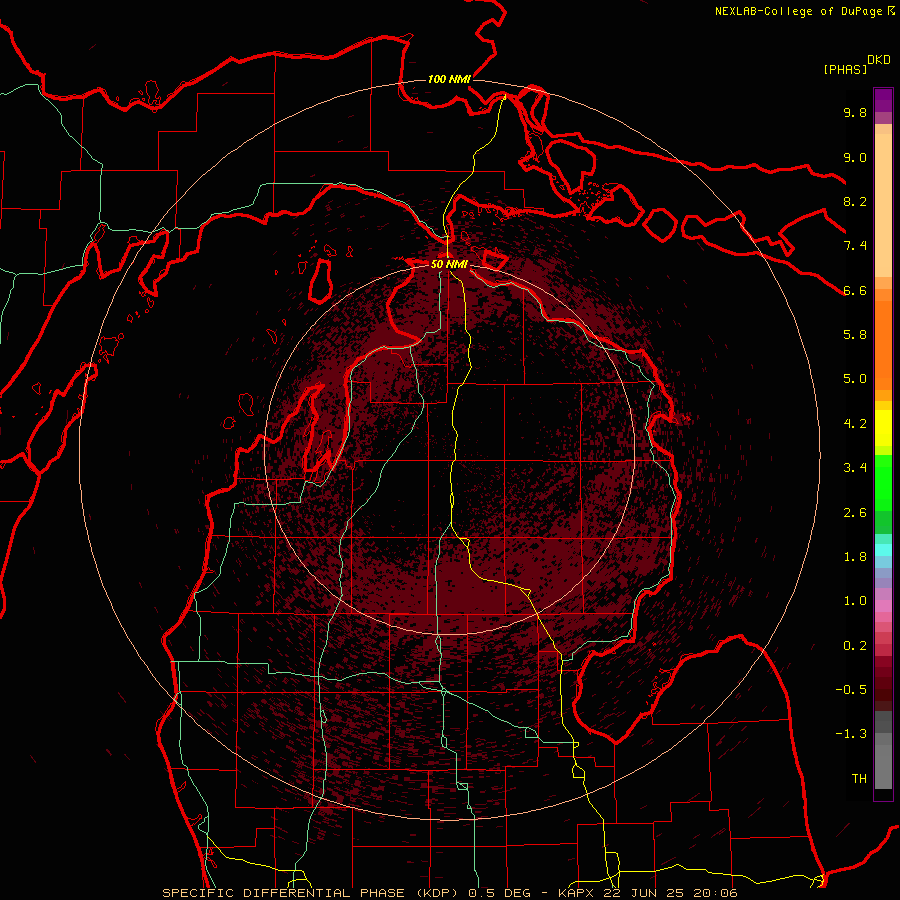This screenshot has height=900, width=900.
Task: Click the 5.8 legend value
Action: (x=855, y=335)
